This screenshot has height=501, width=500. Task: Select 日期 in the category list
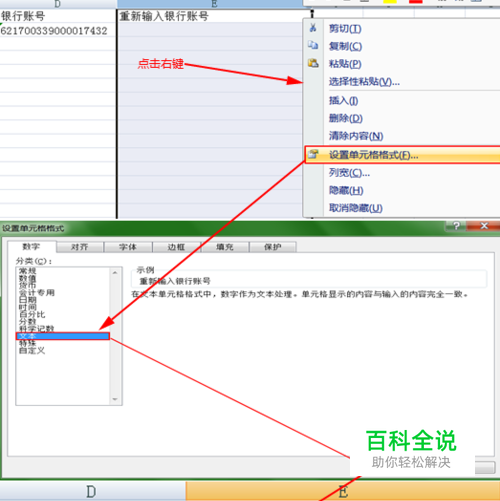(x=28, y=300)
